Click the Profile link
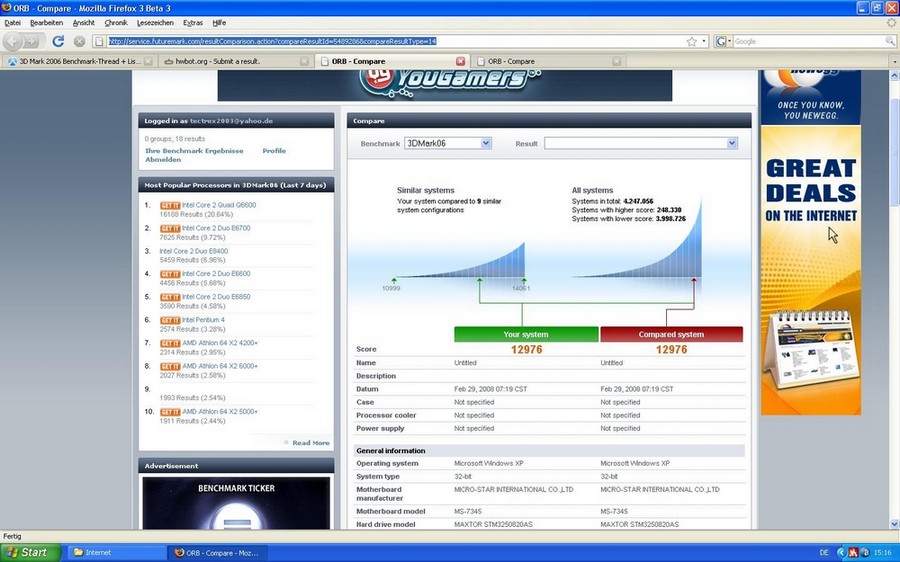The height and width of the screenshot is (562, 900). coord(274,151)
